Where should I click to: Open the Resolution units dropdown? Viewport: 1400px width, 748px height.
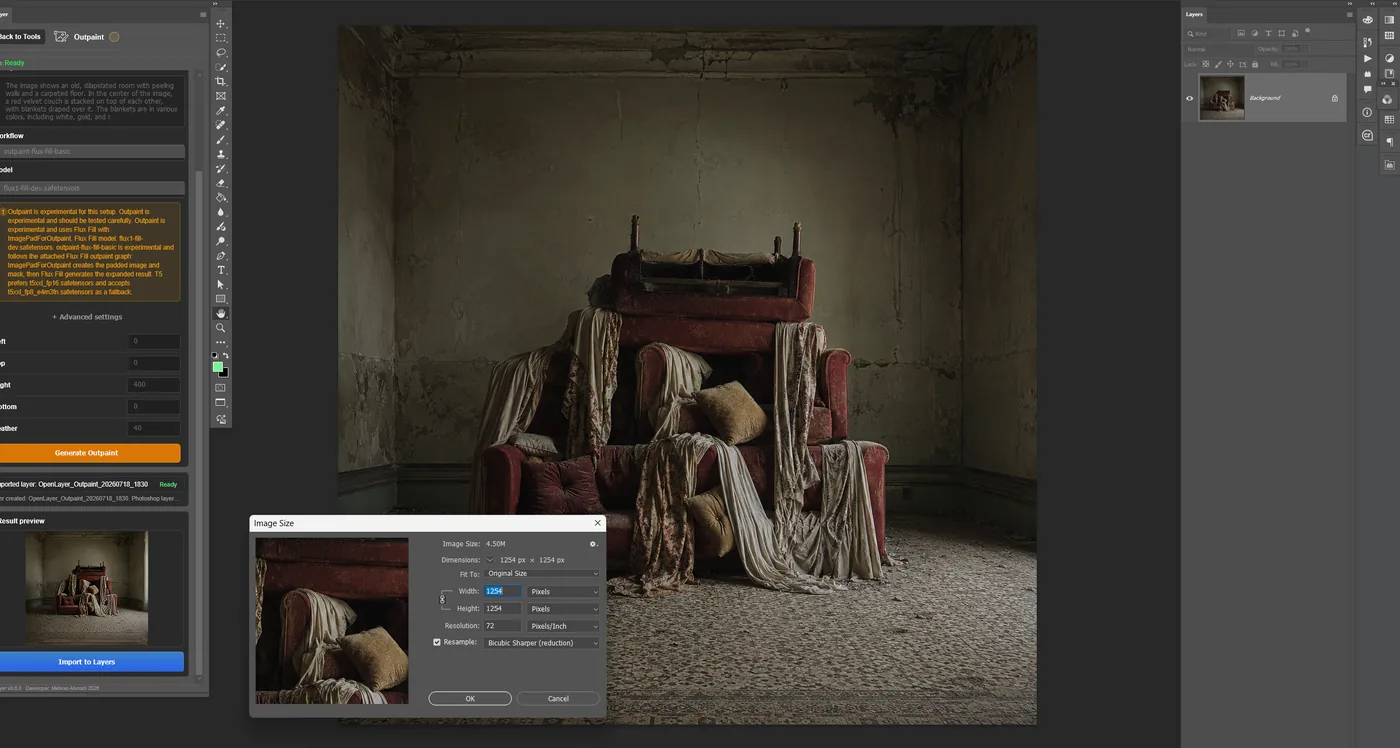(563, 626)
